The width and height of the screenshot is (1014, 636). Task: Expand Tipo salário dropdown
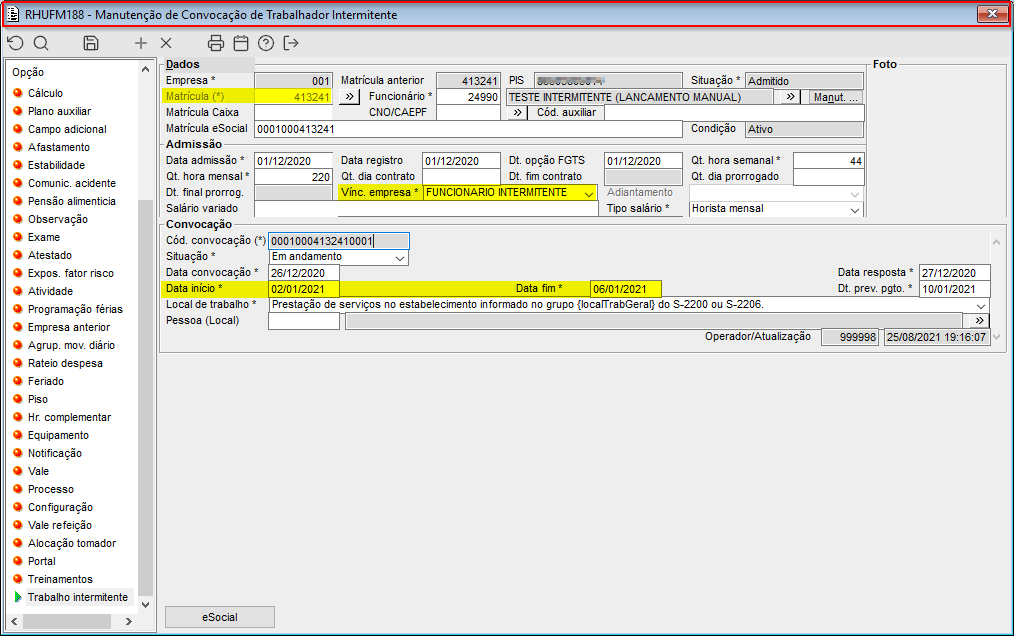(x=855, y=210)
